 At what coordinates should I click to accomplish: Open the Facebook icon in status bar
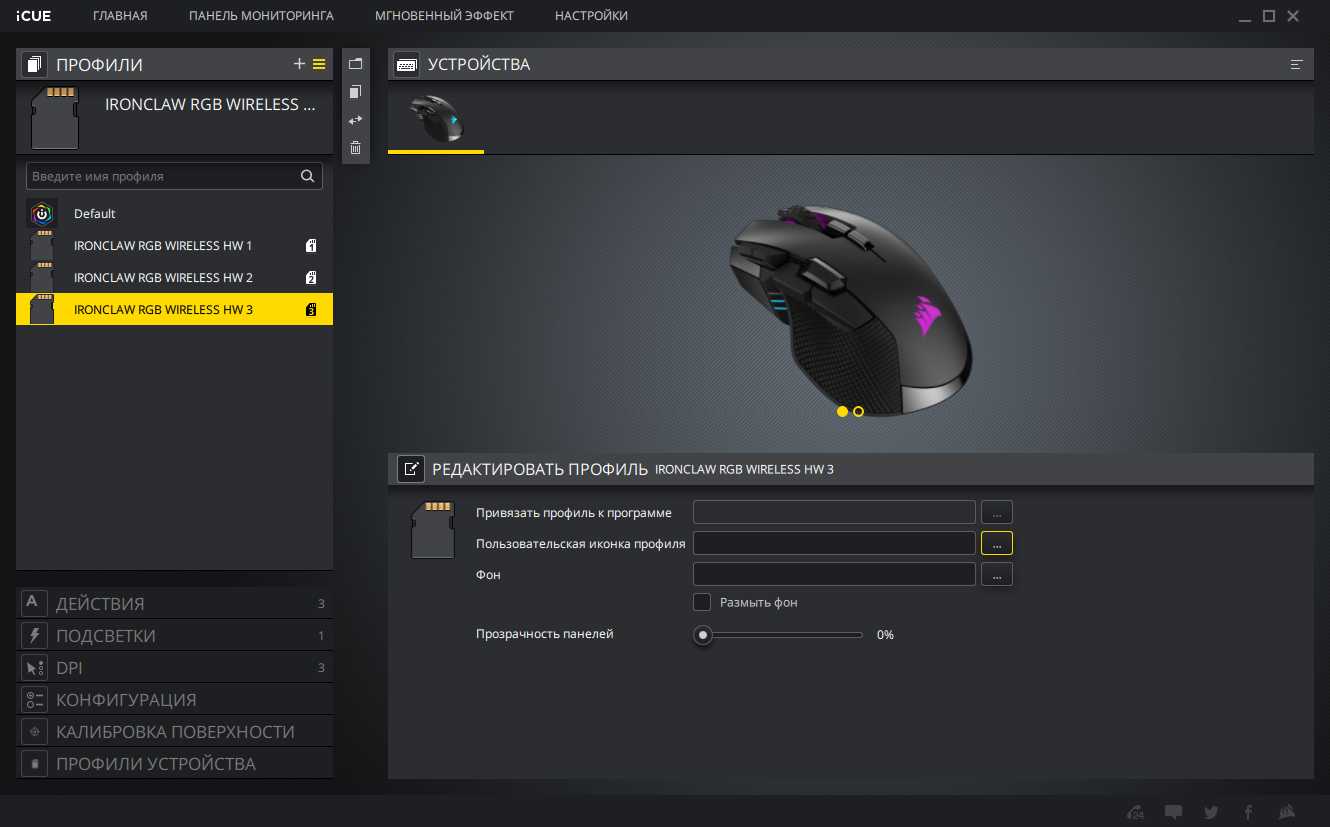point(1248,812)
